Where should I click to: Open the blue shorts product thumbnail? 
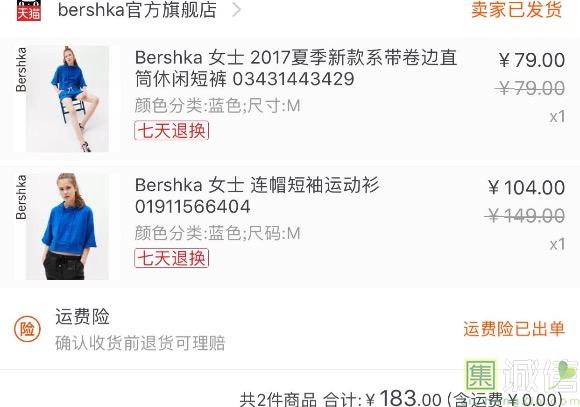(x=67, y=99)
